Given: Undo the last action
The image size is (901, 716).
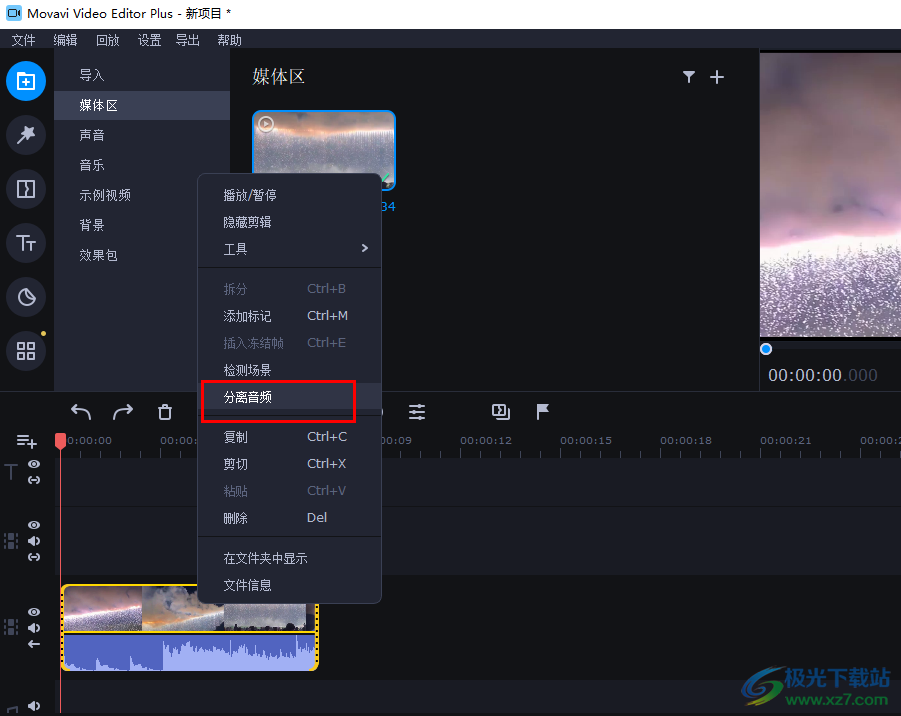Looking at the screenshot, I should pyautogui.click(x=81, y=411).
